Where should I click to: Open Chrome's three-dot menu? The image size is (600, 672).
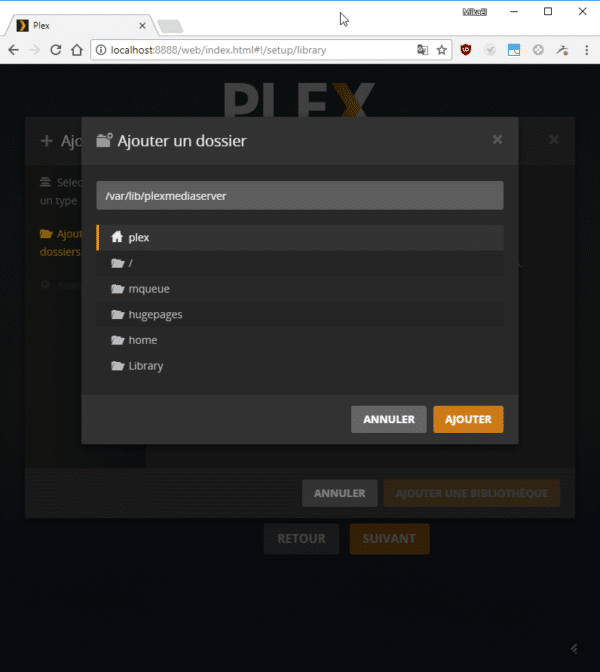[x=587, y=50]
